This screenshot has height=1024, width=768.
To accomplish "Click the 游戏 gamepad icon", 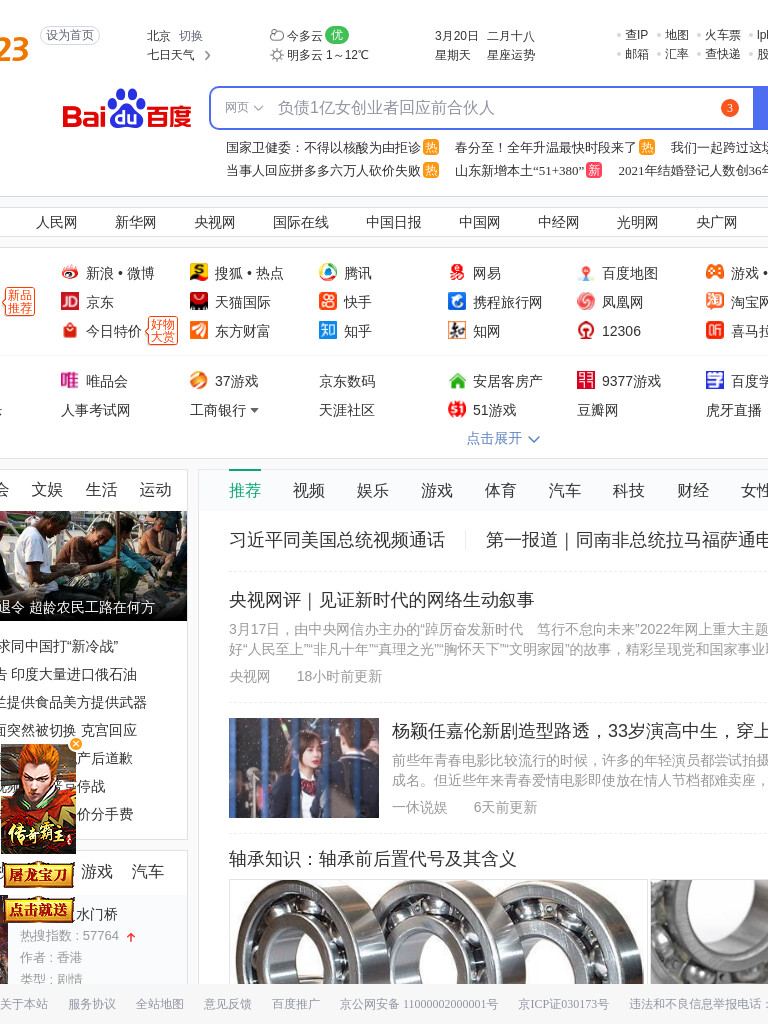I will [x=715, y=272].
